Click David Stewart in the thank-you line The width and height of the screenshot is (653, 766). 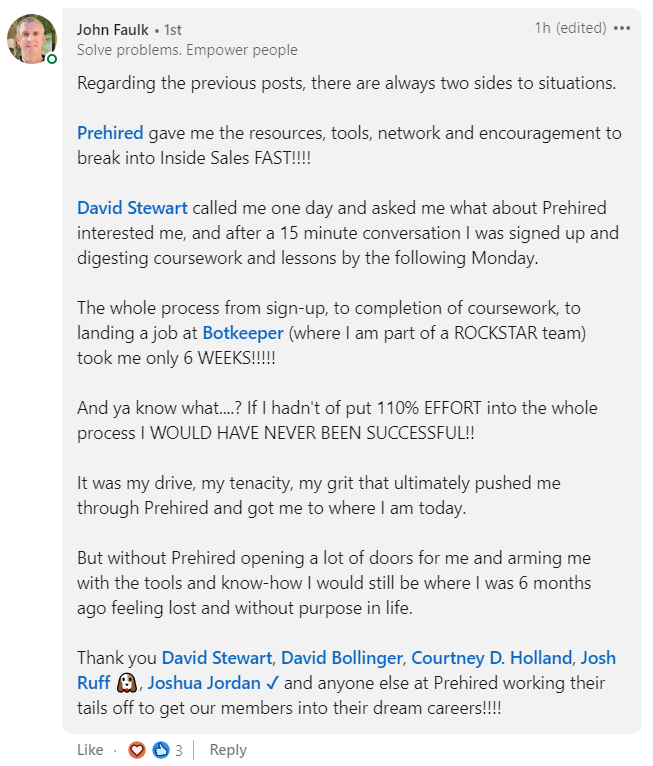click(x=217, y=658)
